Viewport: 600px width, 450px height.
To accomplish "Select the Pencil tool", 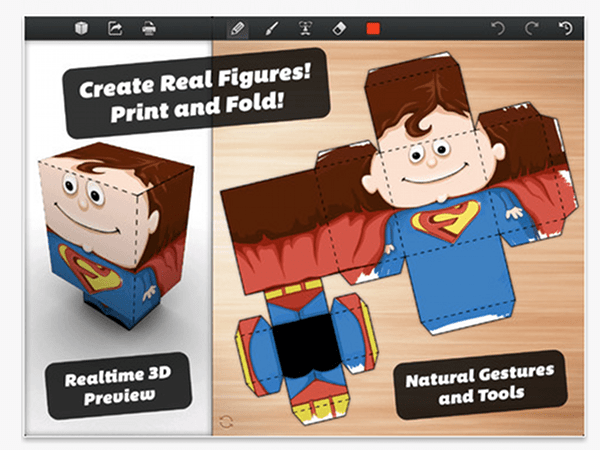I will pyautogui.click(x=237, y=29).
